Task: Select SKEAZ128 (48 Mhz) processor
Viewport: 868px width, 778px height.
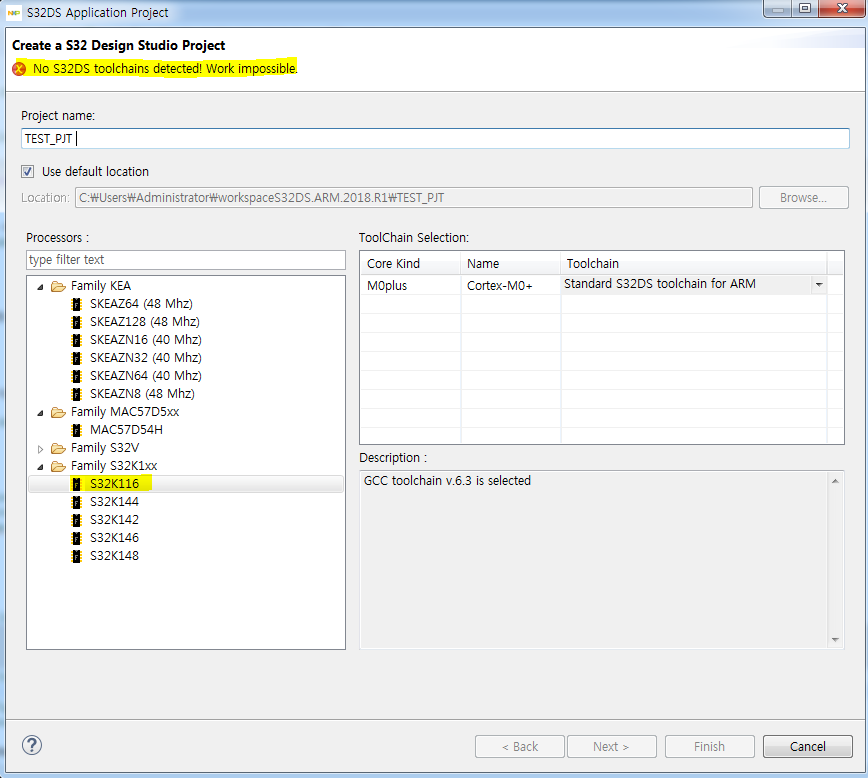Action: pyautogui.click(x=144, y=322)
